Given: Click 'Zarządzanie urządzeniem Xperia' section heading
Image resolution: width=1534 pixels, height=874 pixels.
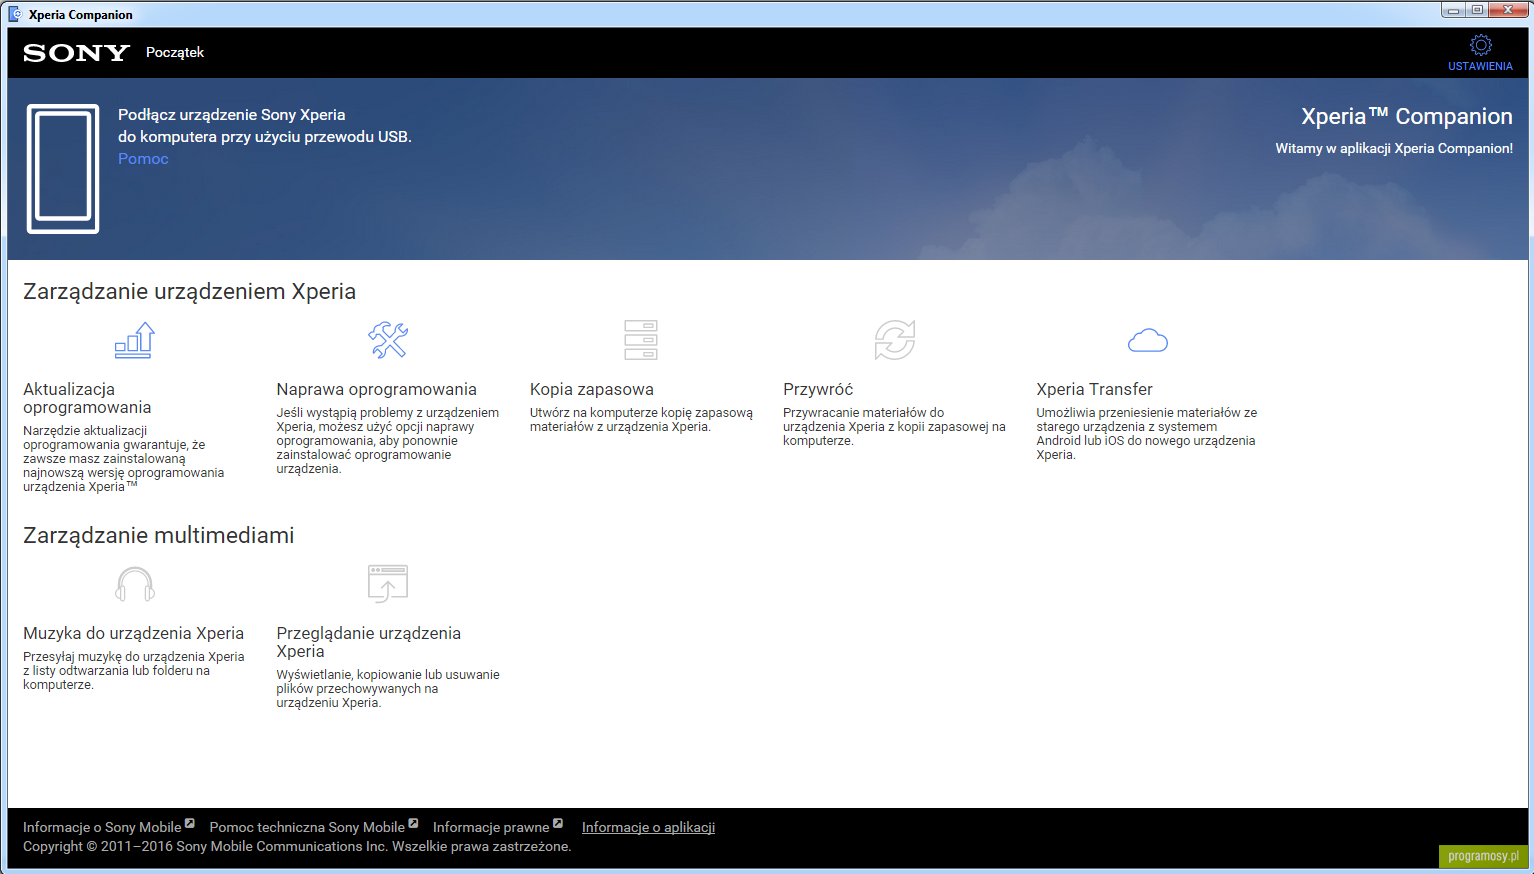Looking at the screenshot, I should [x=189, y=291].
